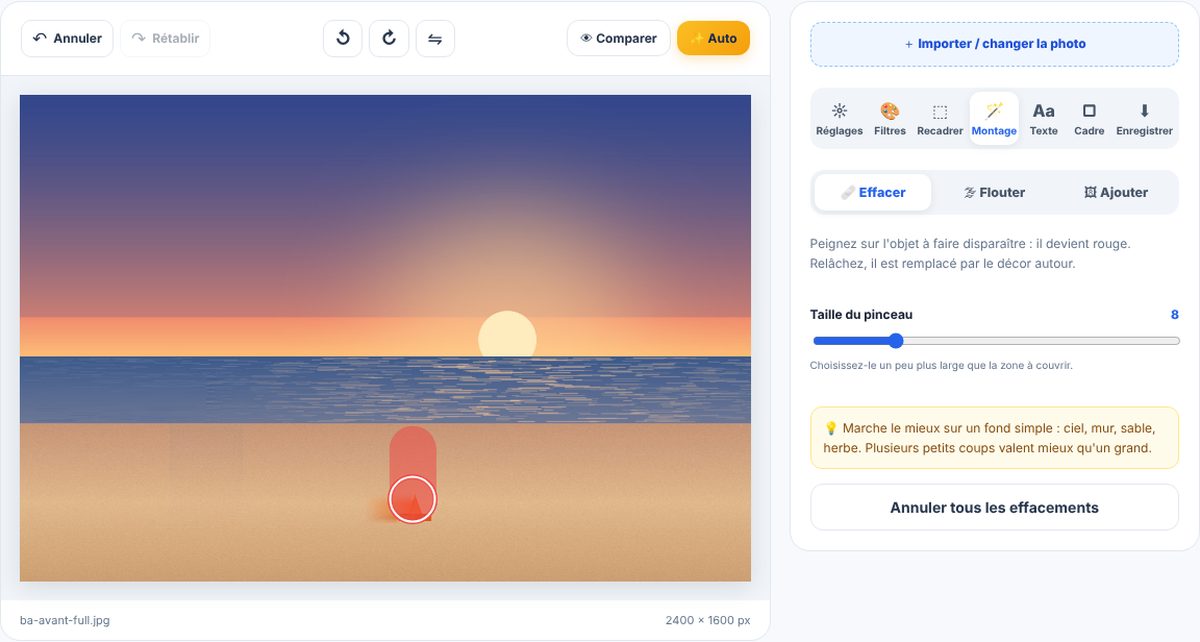The image size is (1200, 642).
Task: Open the Filtres tab
Action: tap(889, 119)
